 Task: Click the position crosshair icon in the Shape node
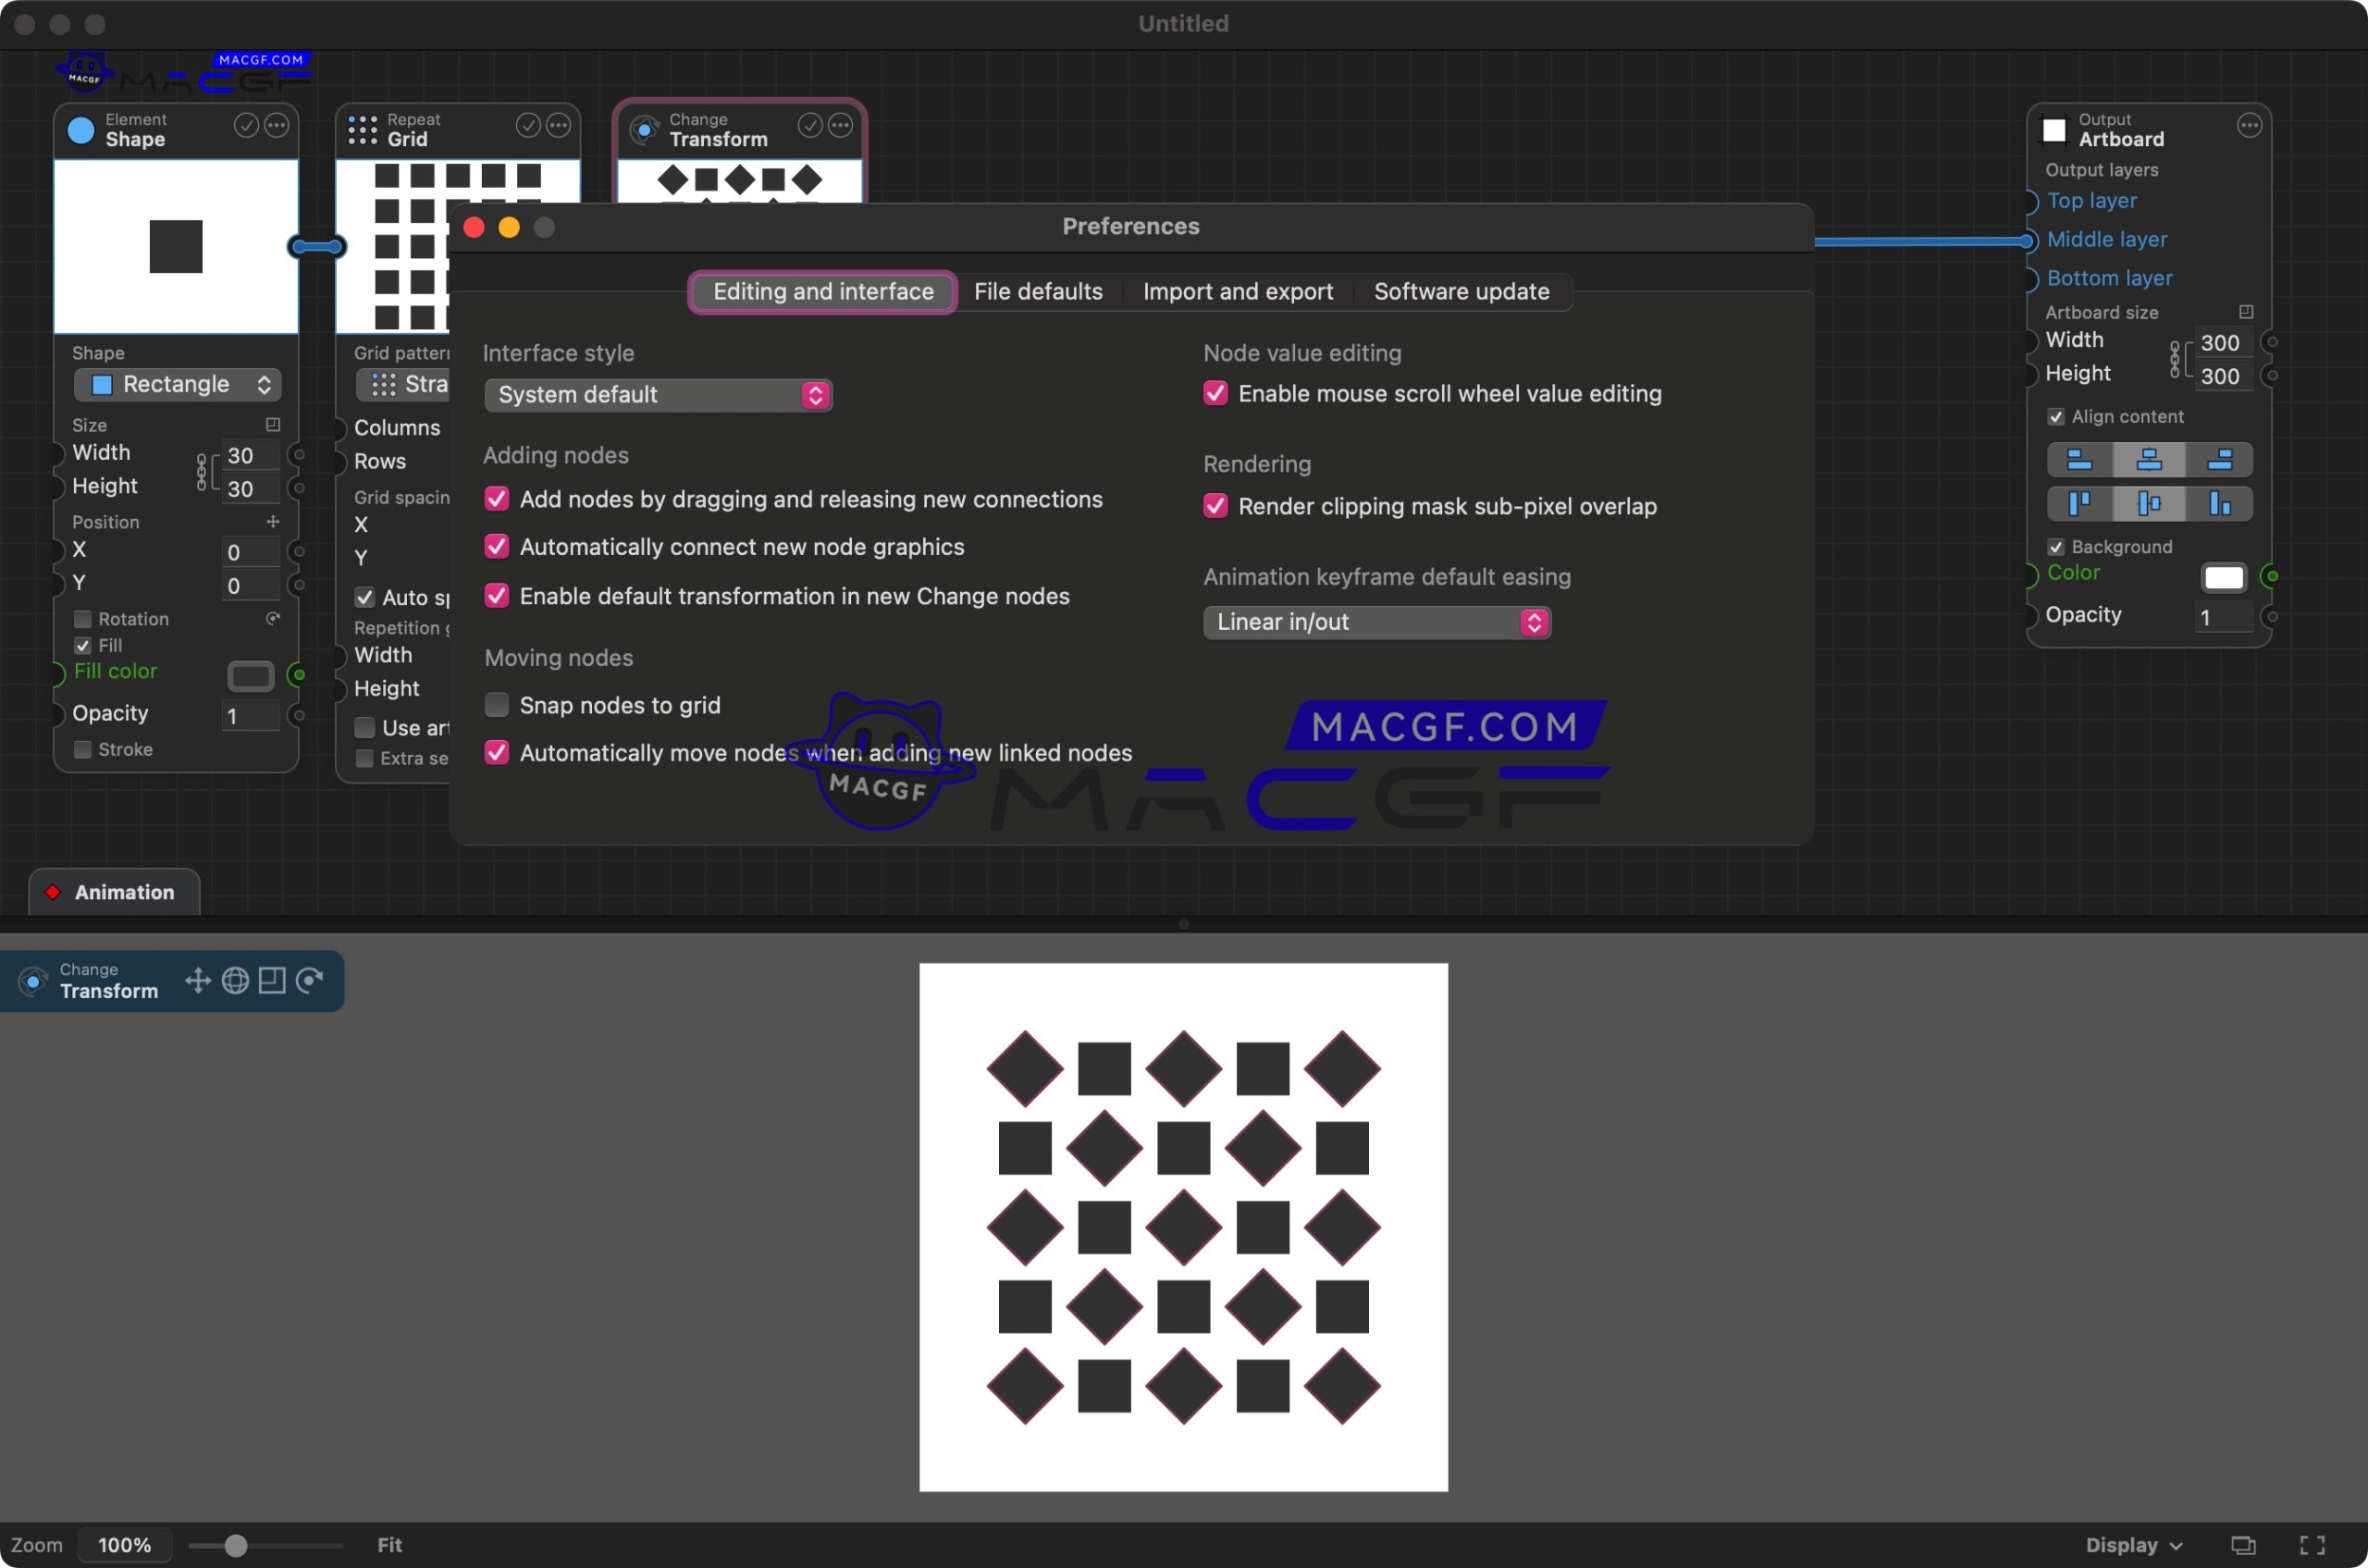point(272,521)
